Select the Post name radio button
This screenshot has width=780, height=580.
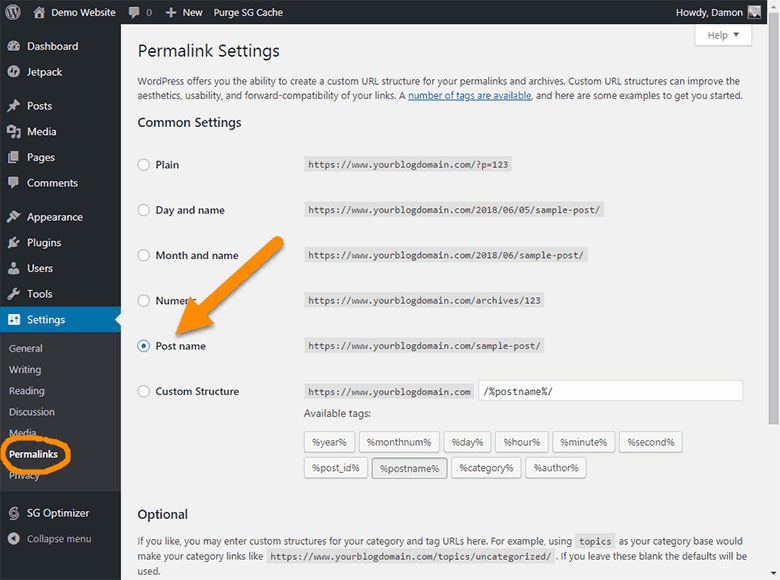[143, 346]
